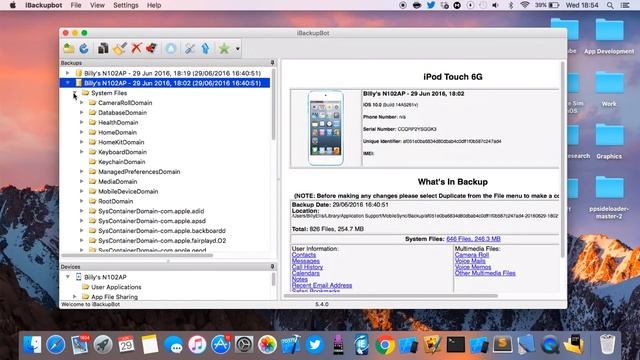The image size is (640, 360).
Task: Open the iBackupbot application menu
Action: tap(44, 5)
